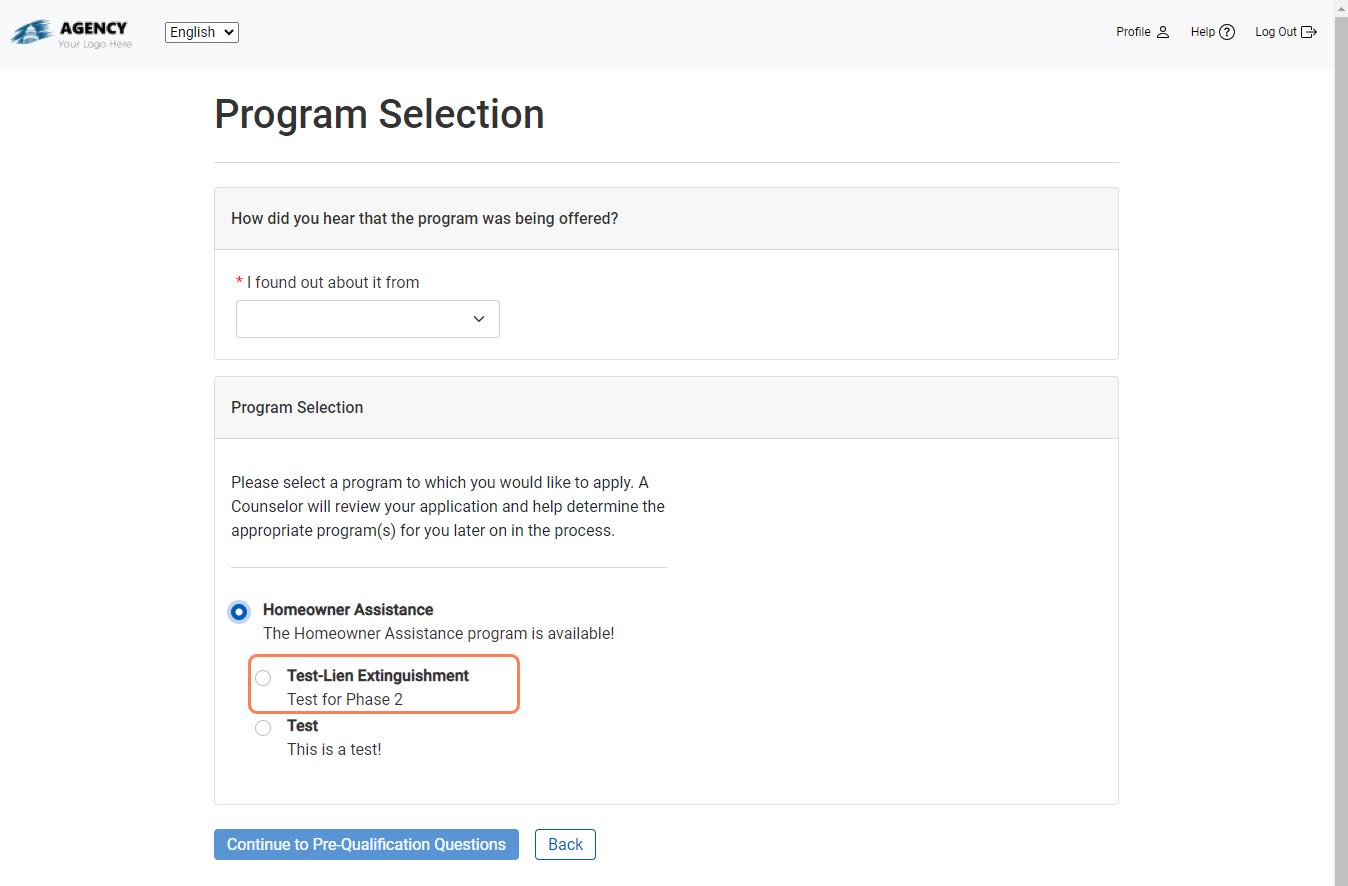Click the chevron arrow in referral dropdown
The width and height of the screenshot is (1348, 886).
(x=479, y=319)
